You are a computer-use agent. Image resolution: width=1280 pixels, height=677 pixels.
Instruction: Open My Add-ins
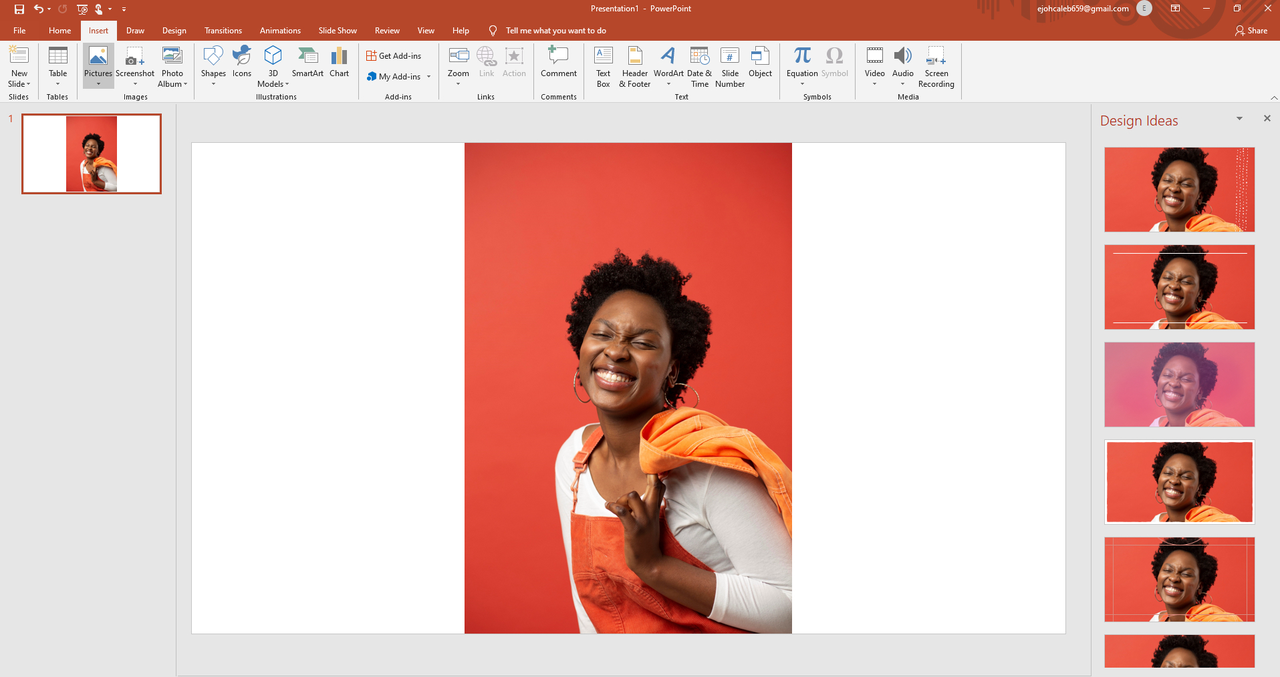(393, 76)
